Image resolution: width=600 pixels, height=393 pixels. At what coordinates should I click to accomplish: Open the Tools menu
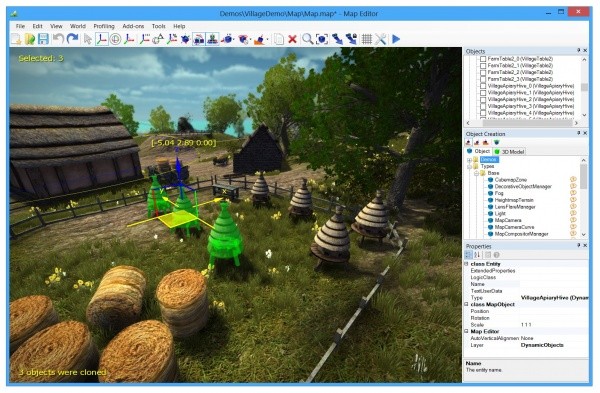point(158,26)
